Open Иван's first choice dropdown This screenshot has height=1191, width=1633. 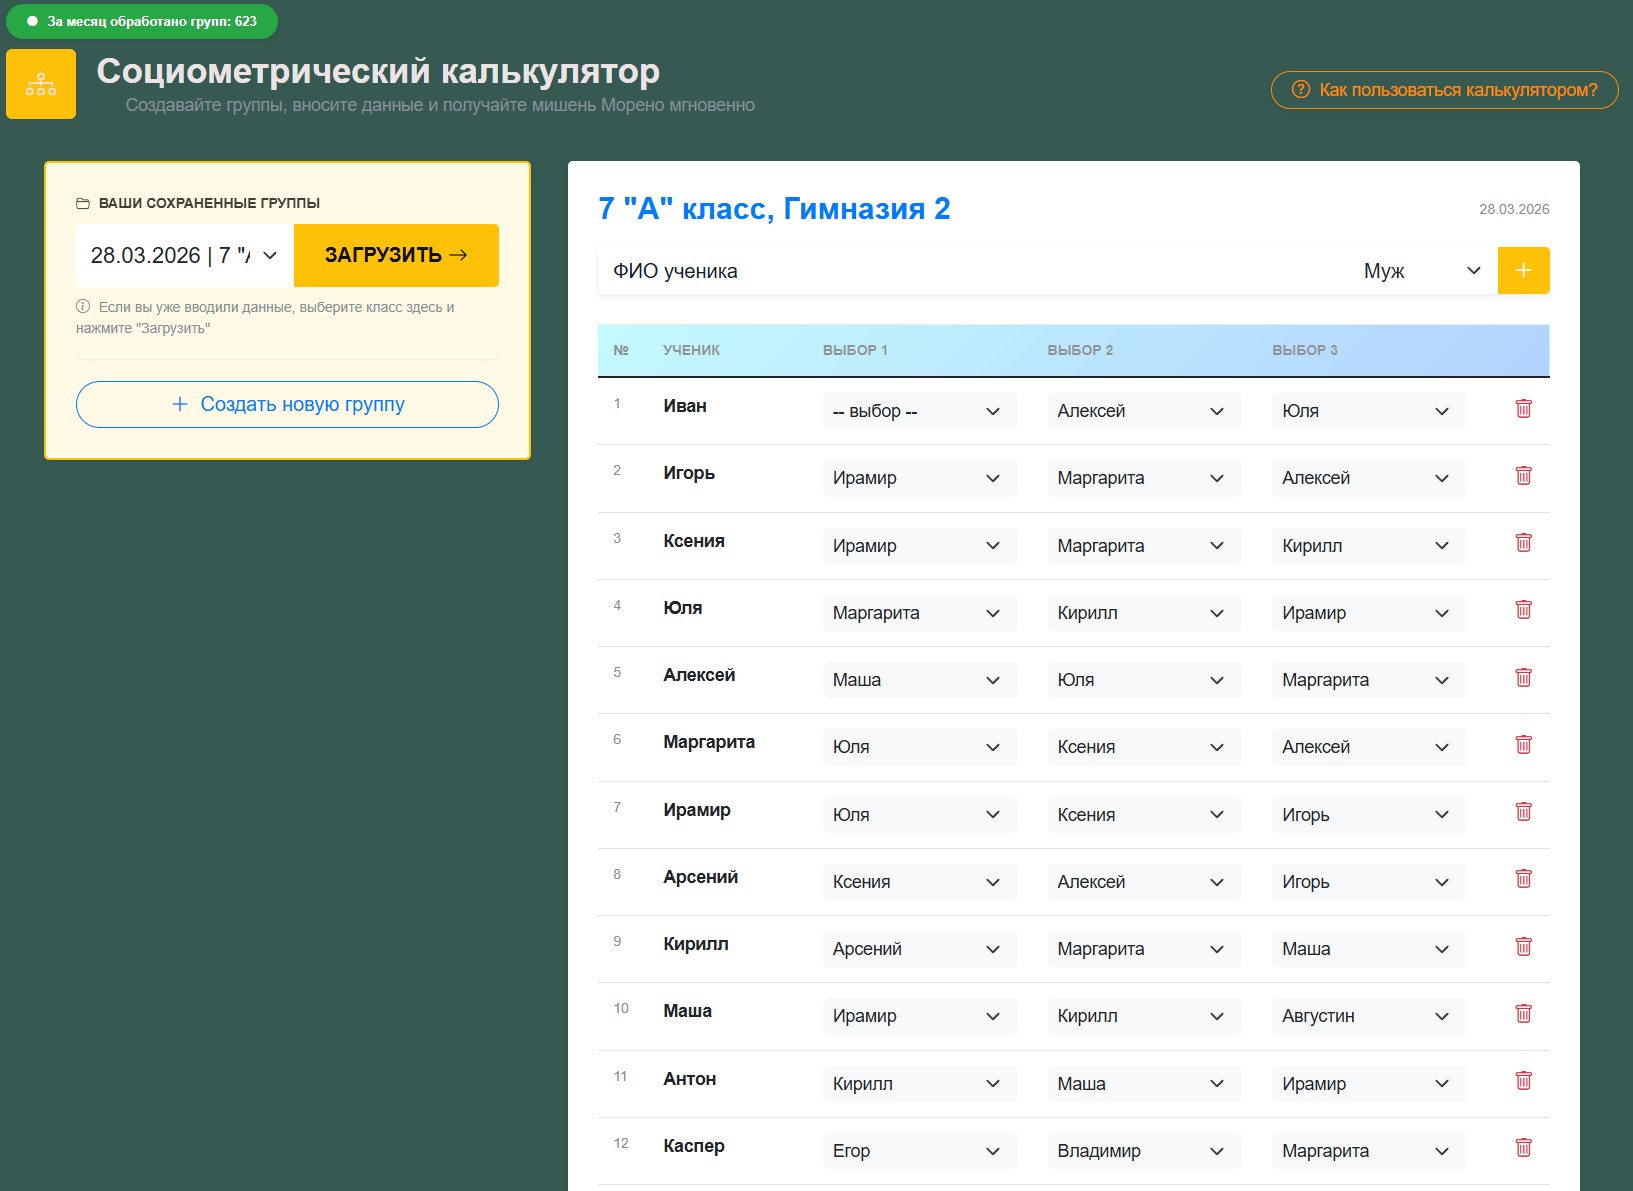tap(918, 410)
